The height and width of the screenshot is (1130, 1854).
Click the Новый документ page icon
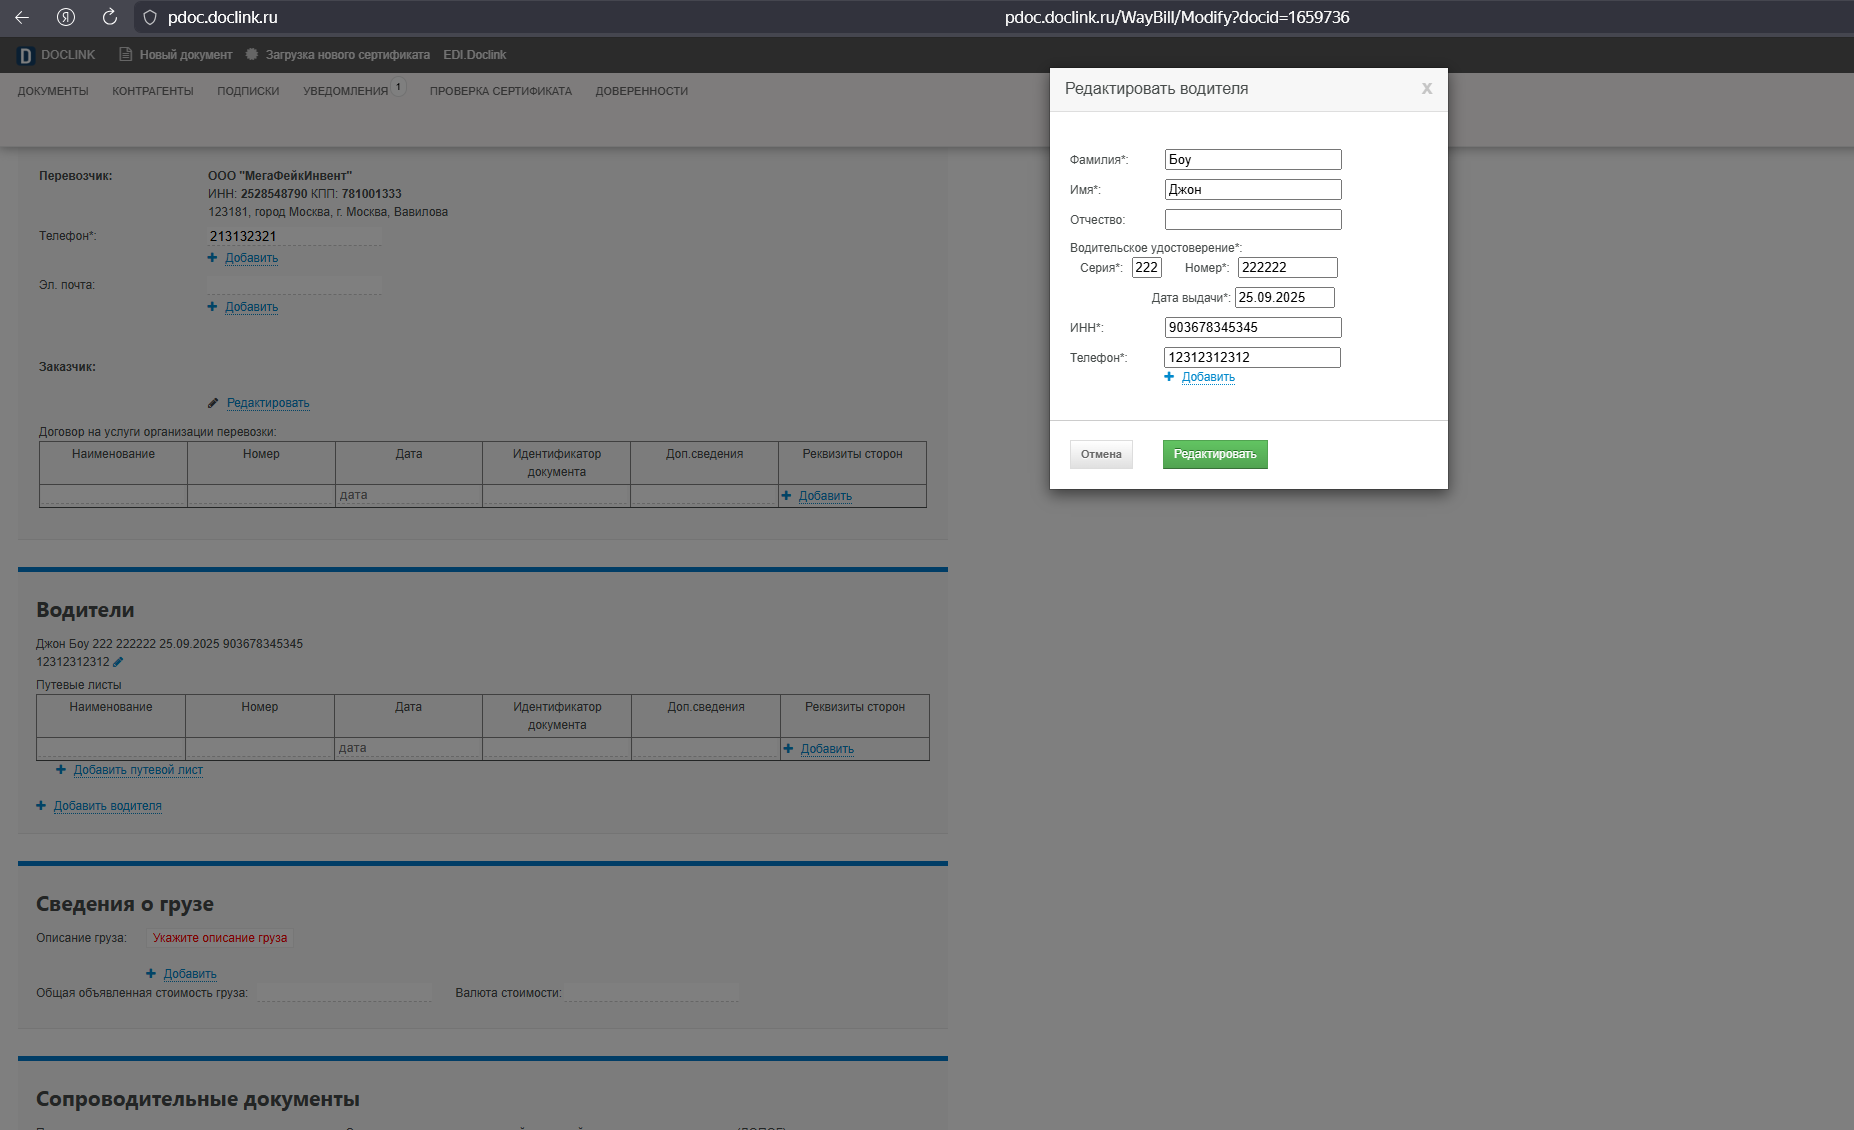(125, 55)
